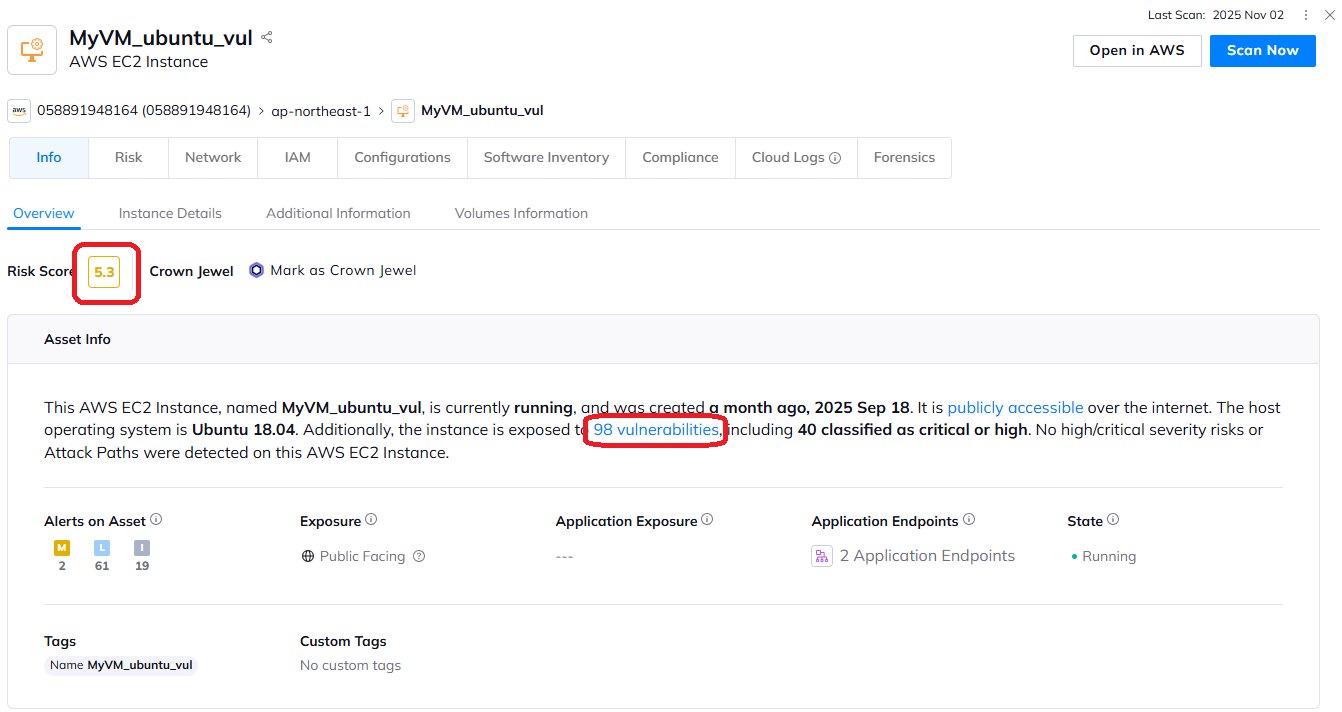Switch to the Risk tab
The width and height of the screenshot is (1342, 712).
click(x=129, y=158)
